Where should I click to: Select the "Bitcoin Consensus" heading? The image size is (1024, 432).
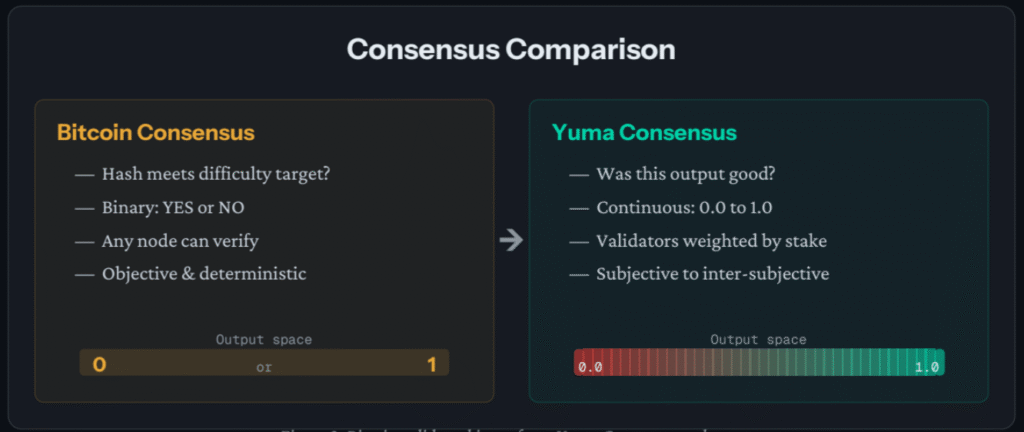(156, 133)
